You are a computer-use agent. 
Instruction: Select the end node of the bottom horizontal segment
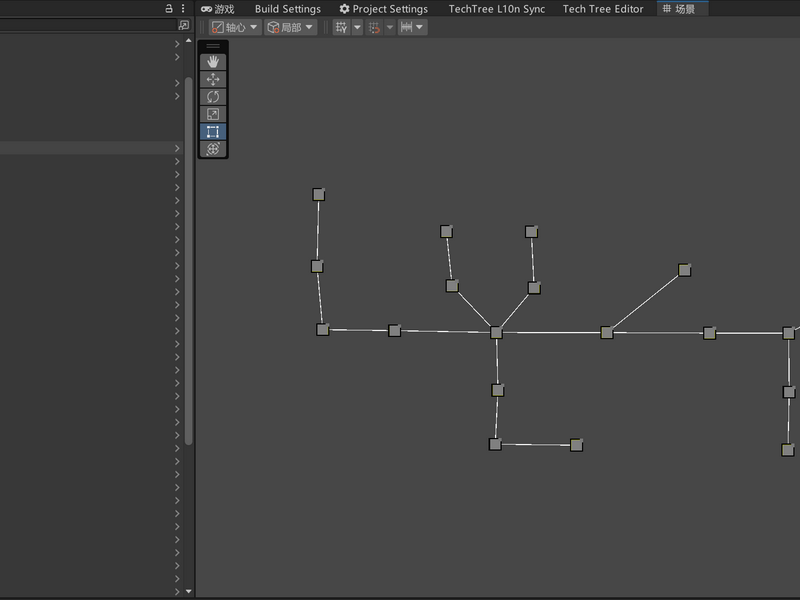(x=576, y=445)
